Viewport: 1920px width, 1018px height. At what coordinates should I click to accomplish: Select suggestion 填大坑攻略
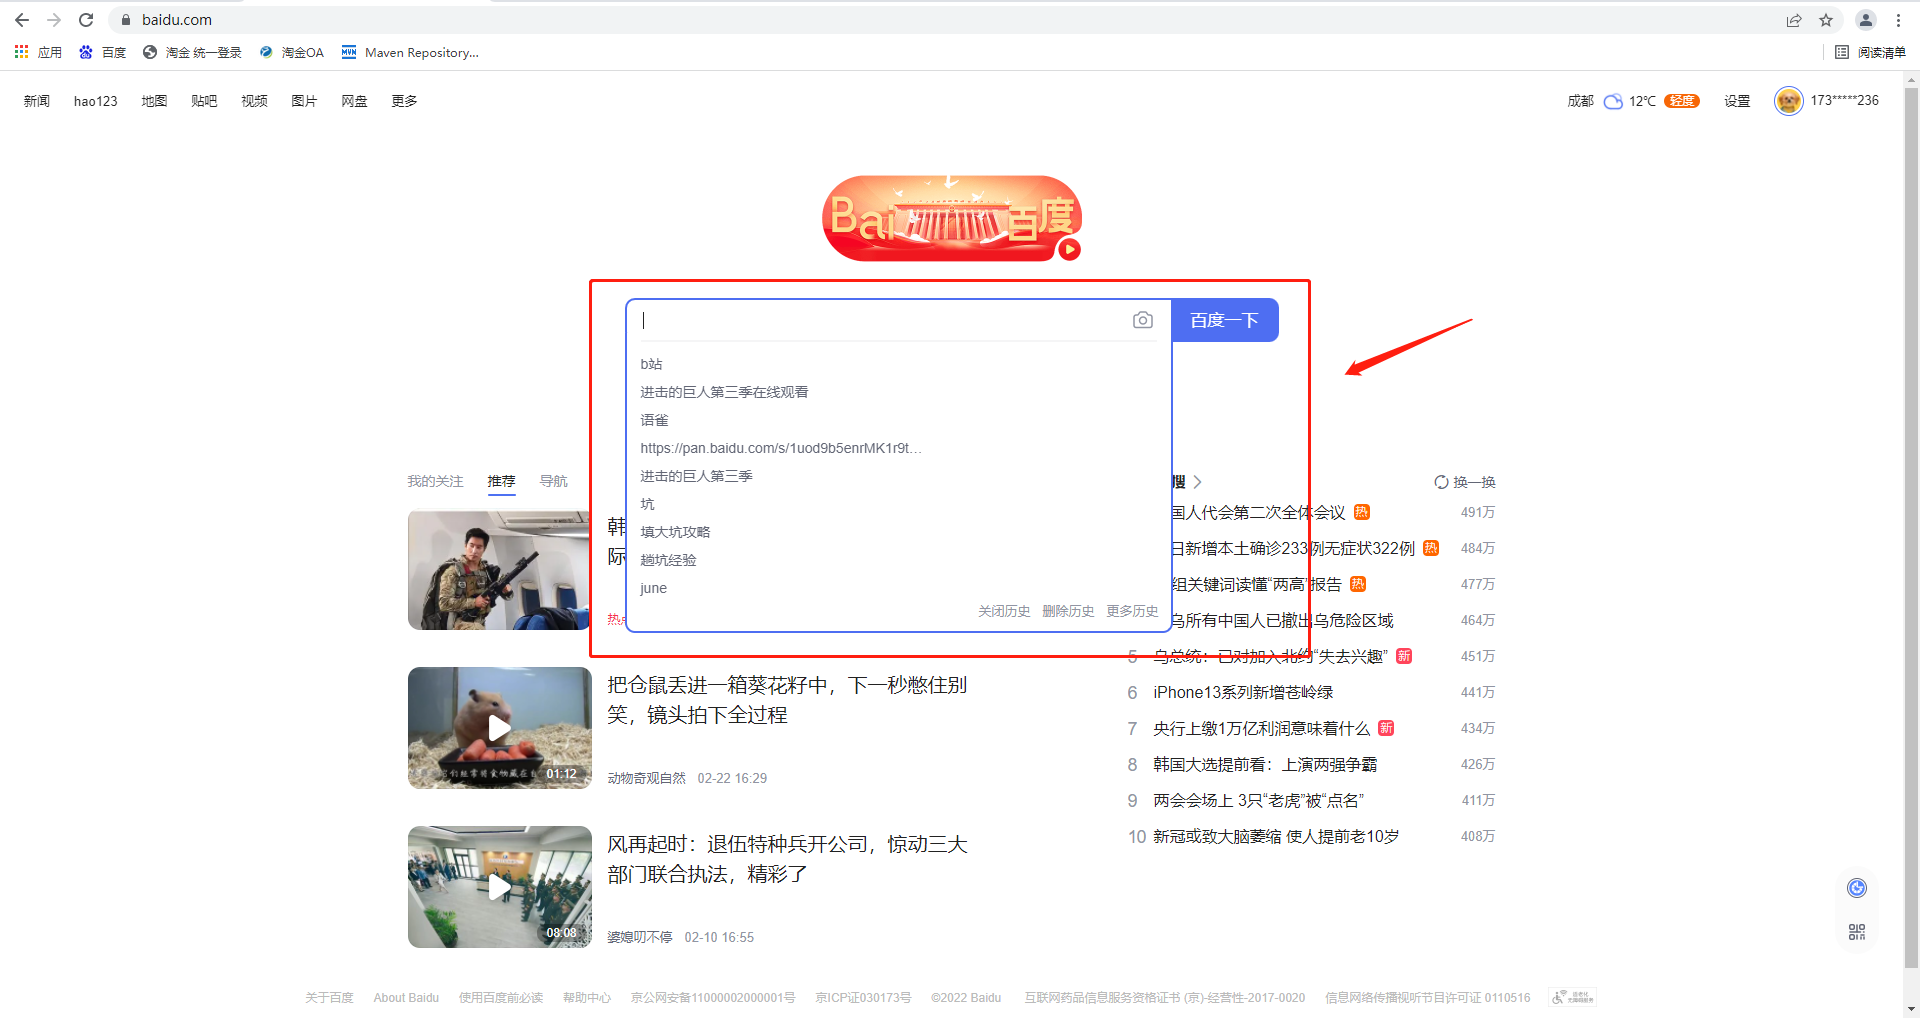(x=675, y=532)
